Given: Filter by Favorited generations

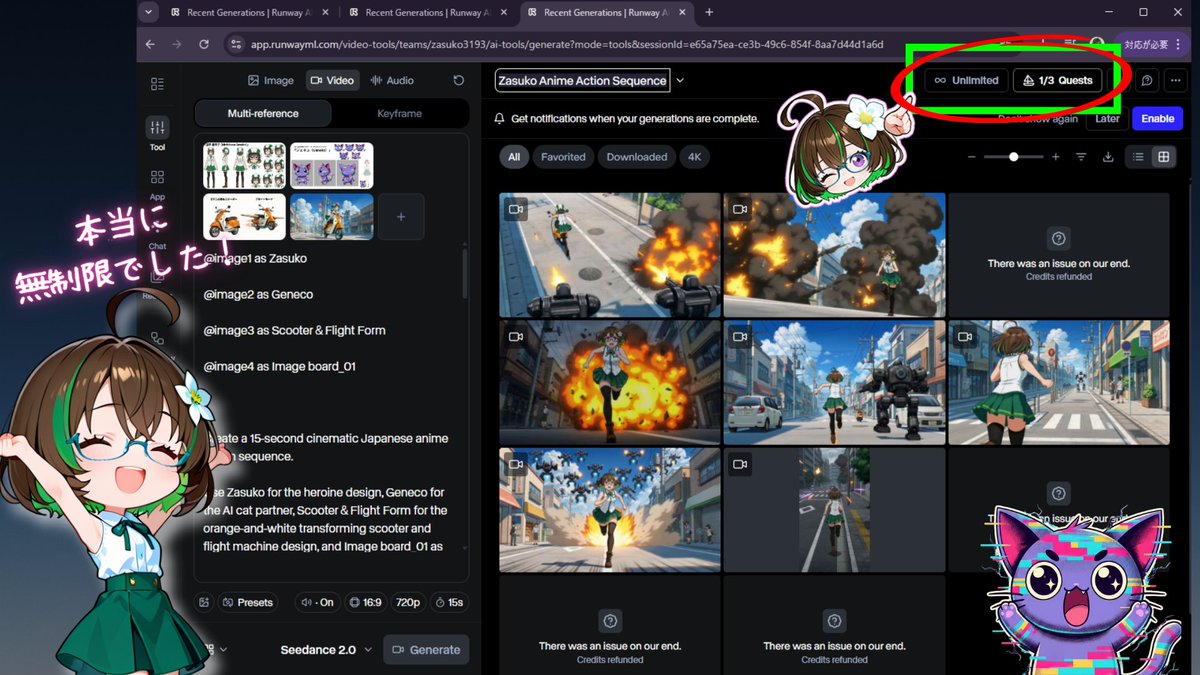Looking at the screenshot, I should [563, 157].
